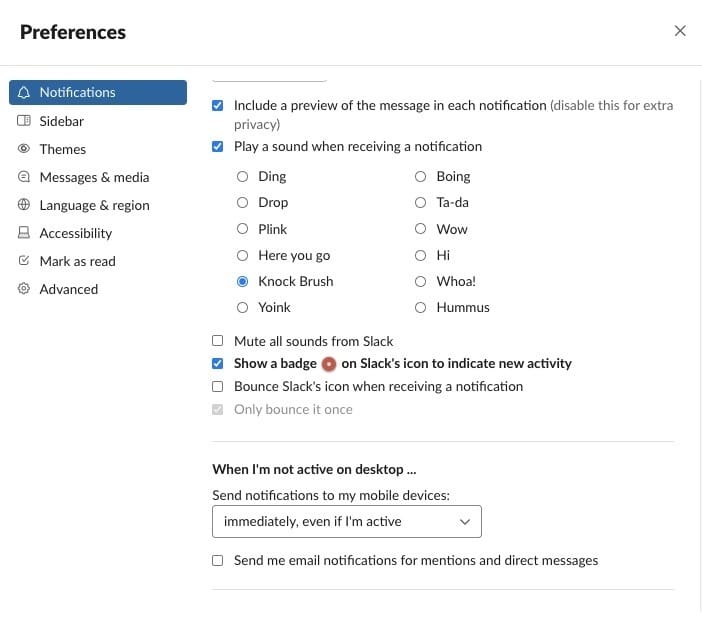The height and width of the screenshot is (623, 702).
Task: Click the Notifications bell icon in sidebar
Action: (x=24, y=92)
